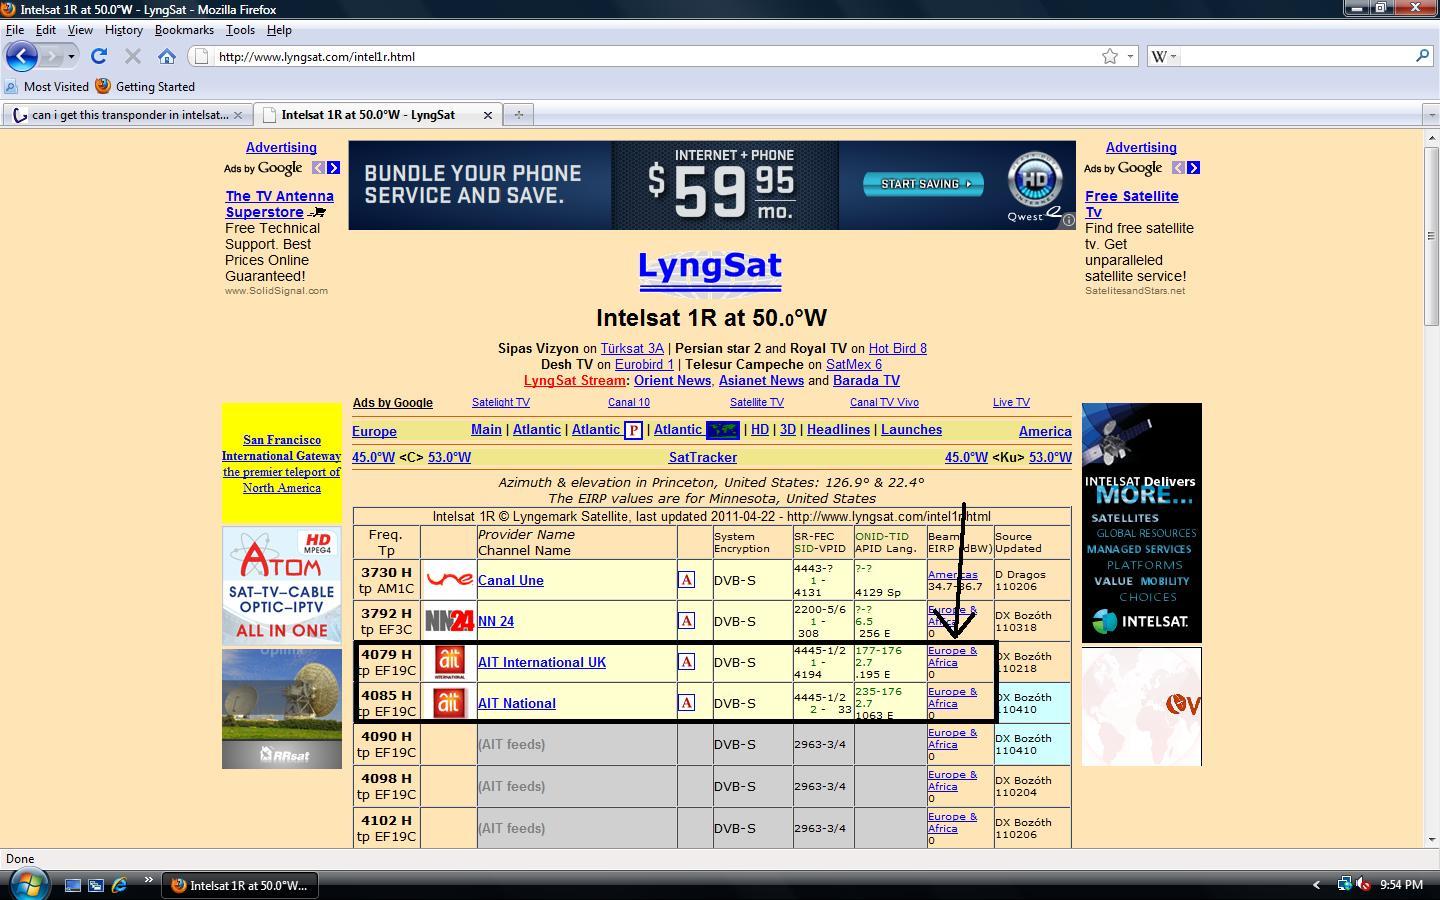This screenshot has width=1440, height=900.
Task: Open the SatTracker link
Action: click(x=703, y=457)
